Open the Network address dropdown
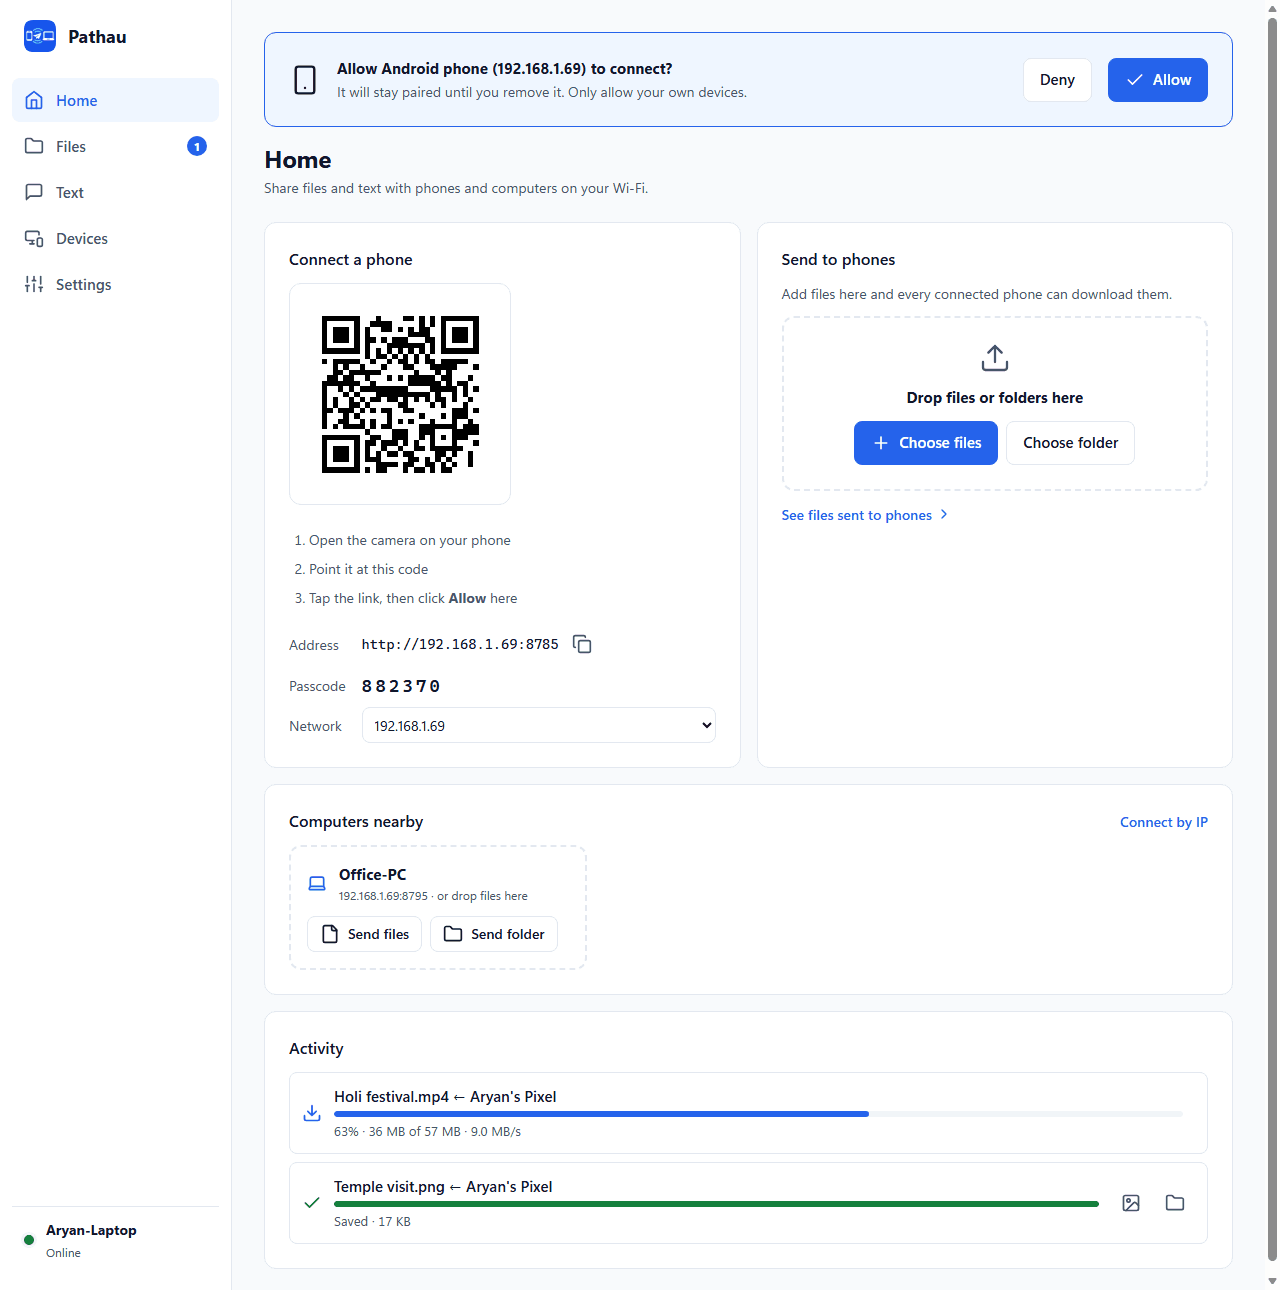Screen dimensions: 1280x1290 pyautogui.click(x=539, y=725)
